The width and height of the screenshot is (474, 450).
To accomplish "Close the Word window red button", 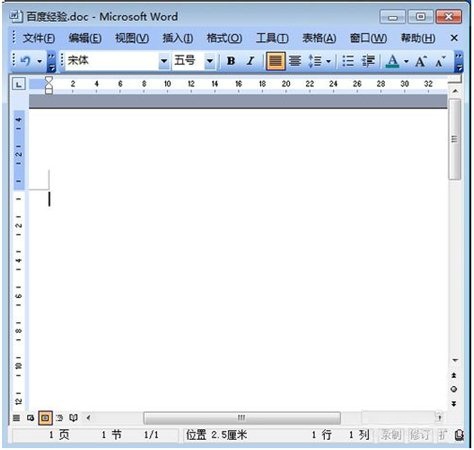I will (449, 17).
